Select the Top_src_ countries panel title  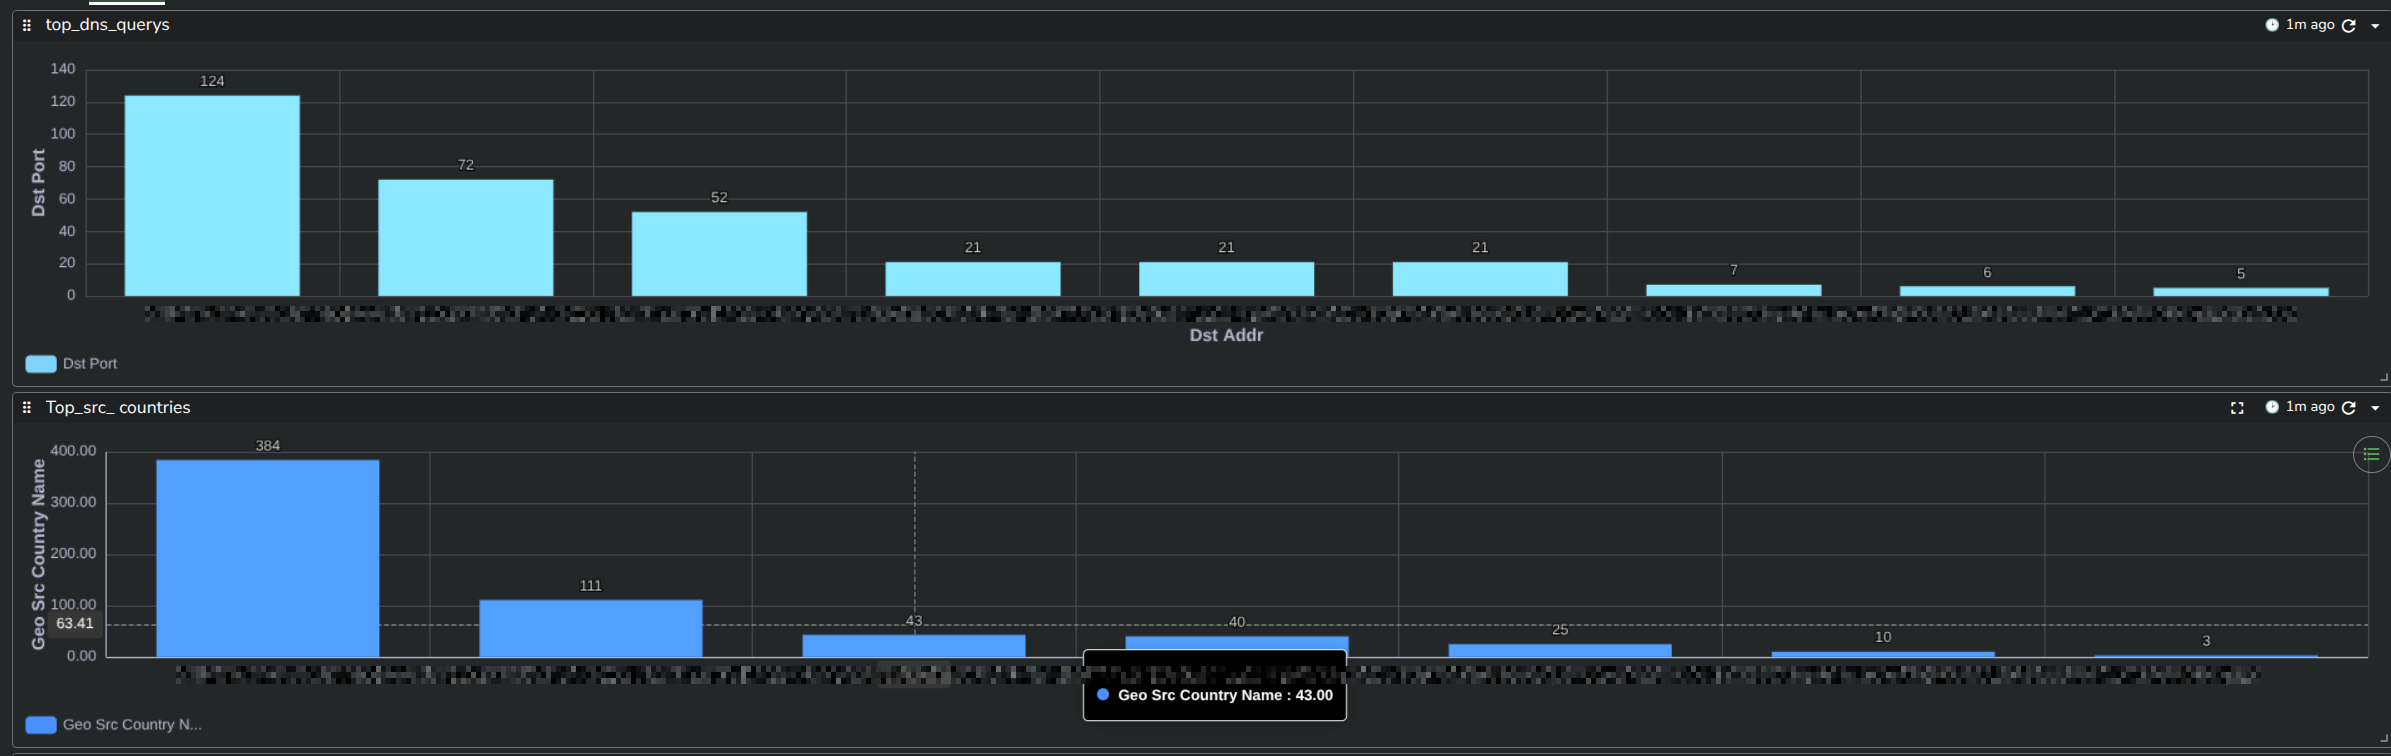(x=118, y=408)
